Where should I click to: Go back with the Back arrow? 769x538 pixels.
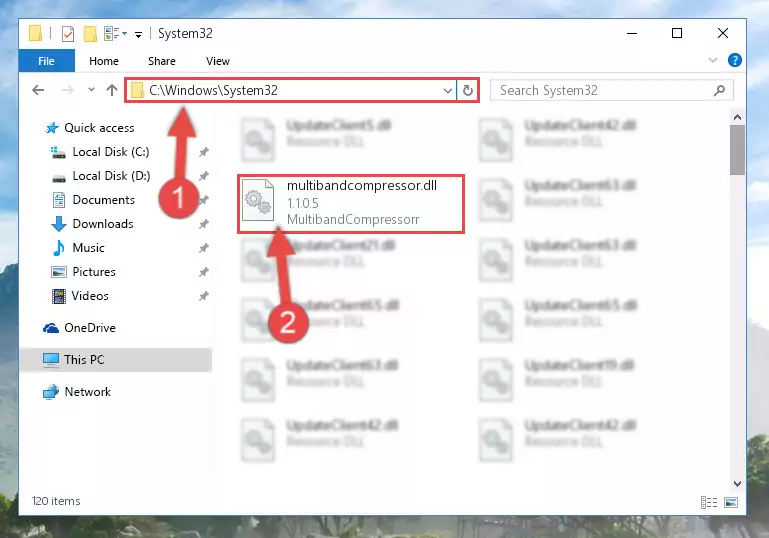pyautogui.click(x=38, y=90)
